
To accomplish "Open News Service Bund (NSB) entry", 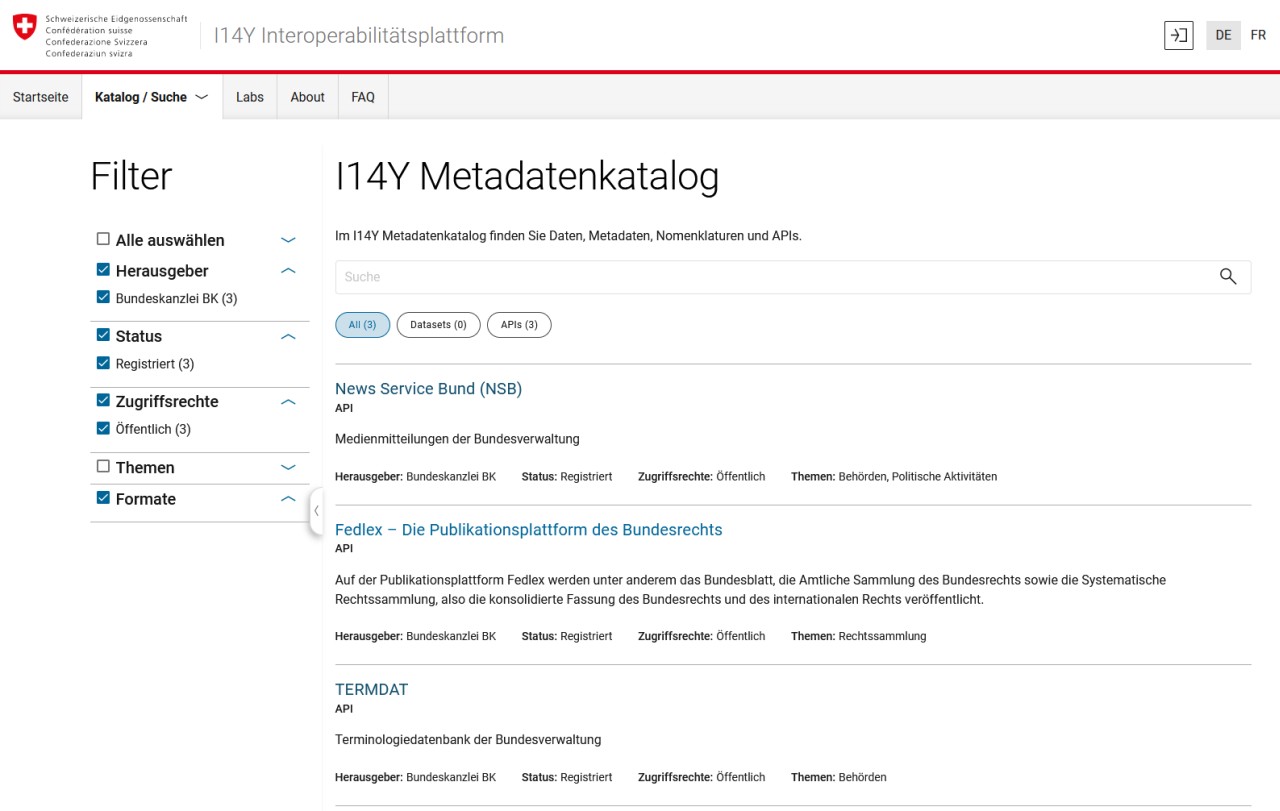I will [x=428, y=389].
